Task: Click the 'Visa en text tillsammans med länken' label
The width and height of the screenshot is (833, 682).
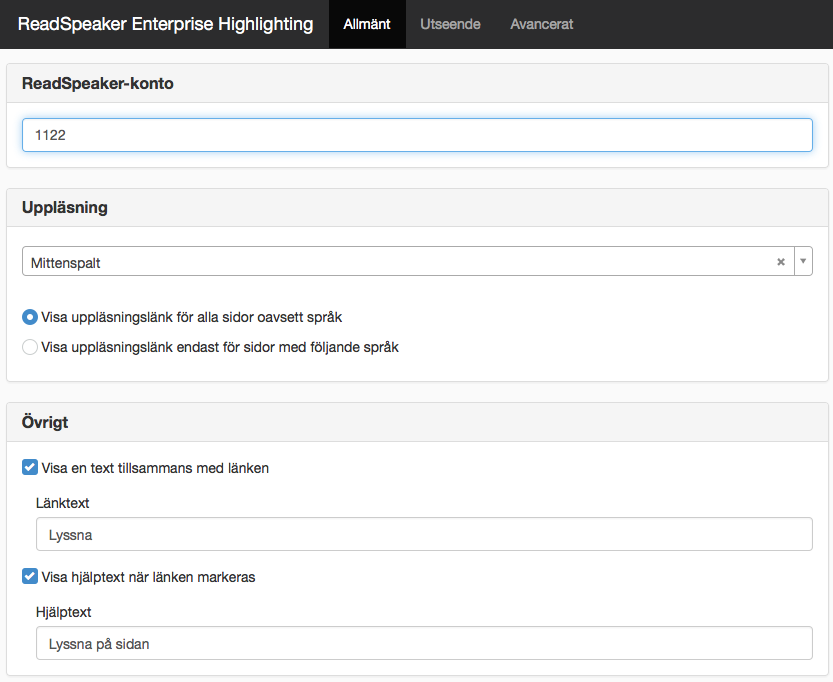Action: (x=155, y=468)
